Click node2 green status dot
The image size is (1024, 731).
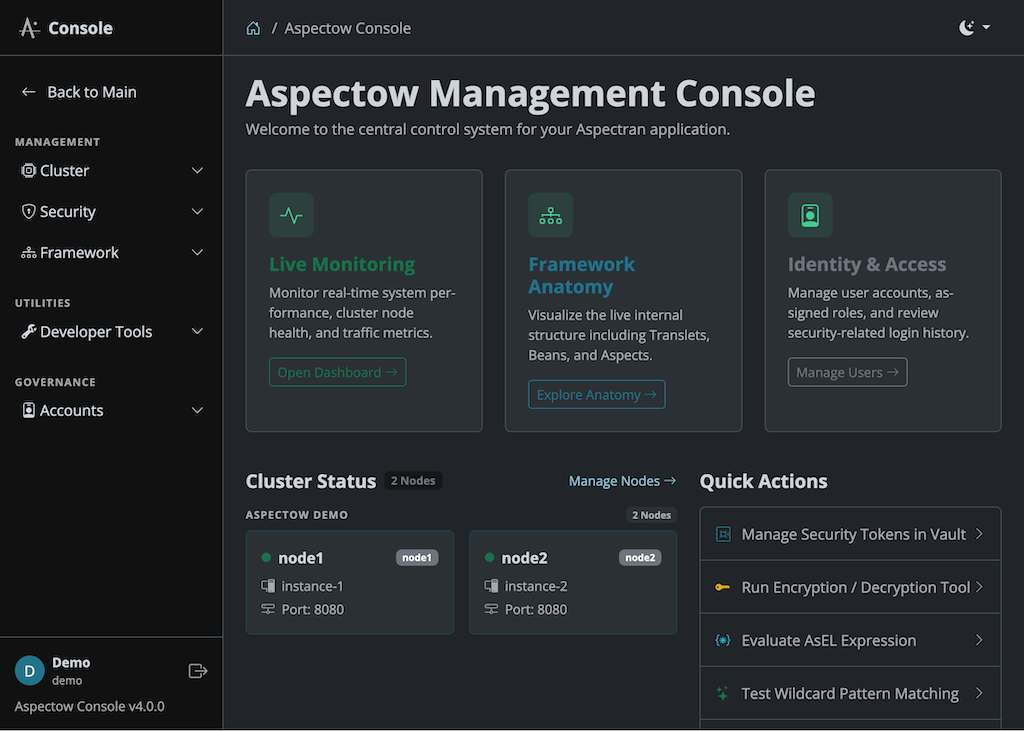pyautogui.click(x=489, y=558)
